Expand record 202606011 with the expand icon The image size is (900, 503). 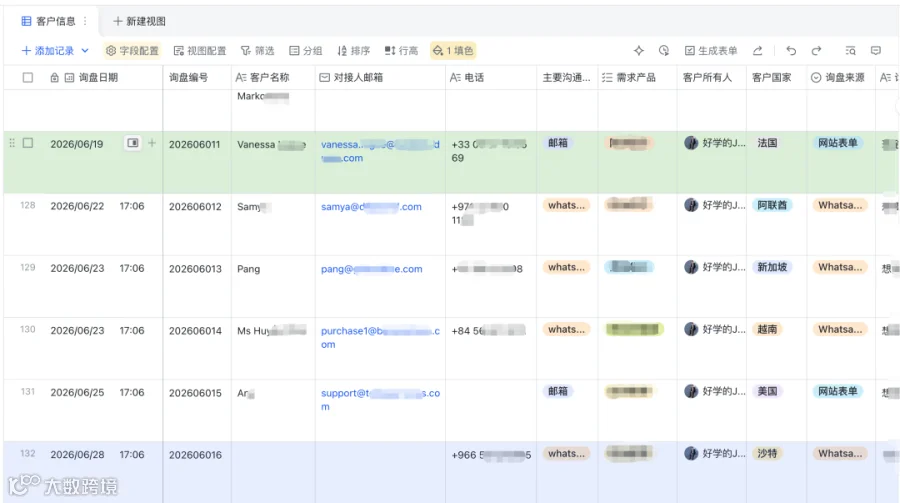pos(133,143)
